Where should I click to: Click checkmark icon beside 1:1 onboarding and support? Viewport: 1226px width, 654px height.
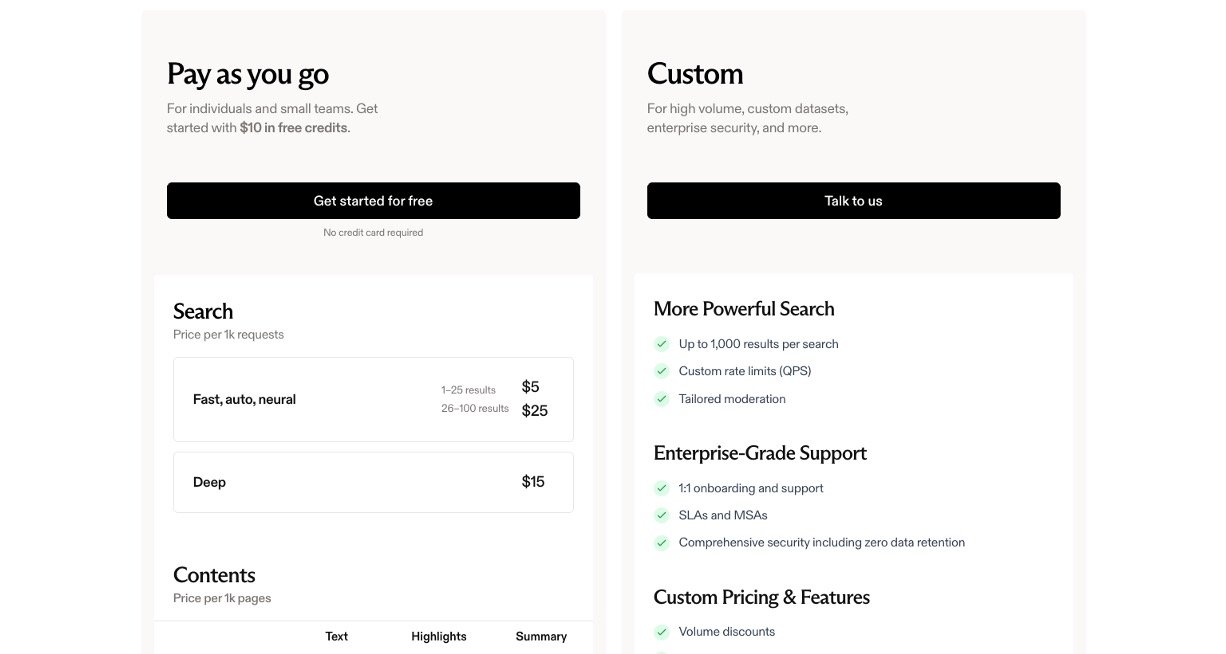[x=661, y=488]
